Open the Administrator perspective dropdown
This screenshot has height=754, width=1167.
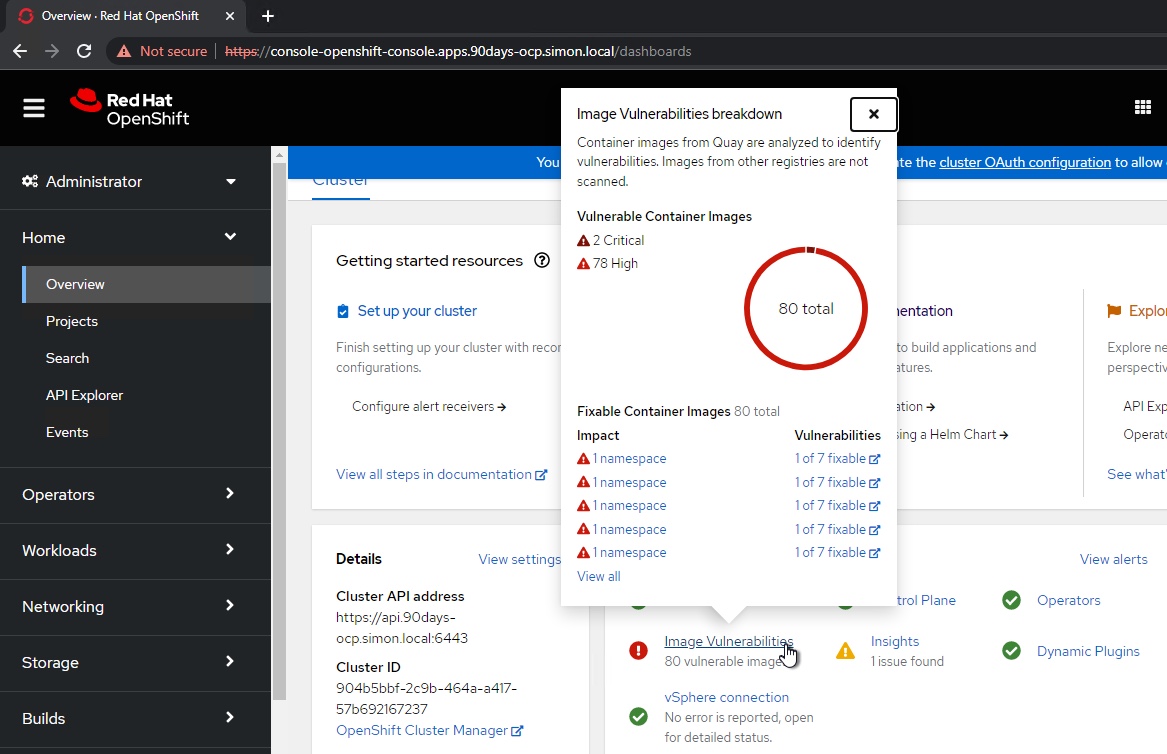(x=134, y=182)
